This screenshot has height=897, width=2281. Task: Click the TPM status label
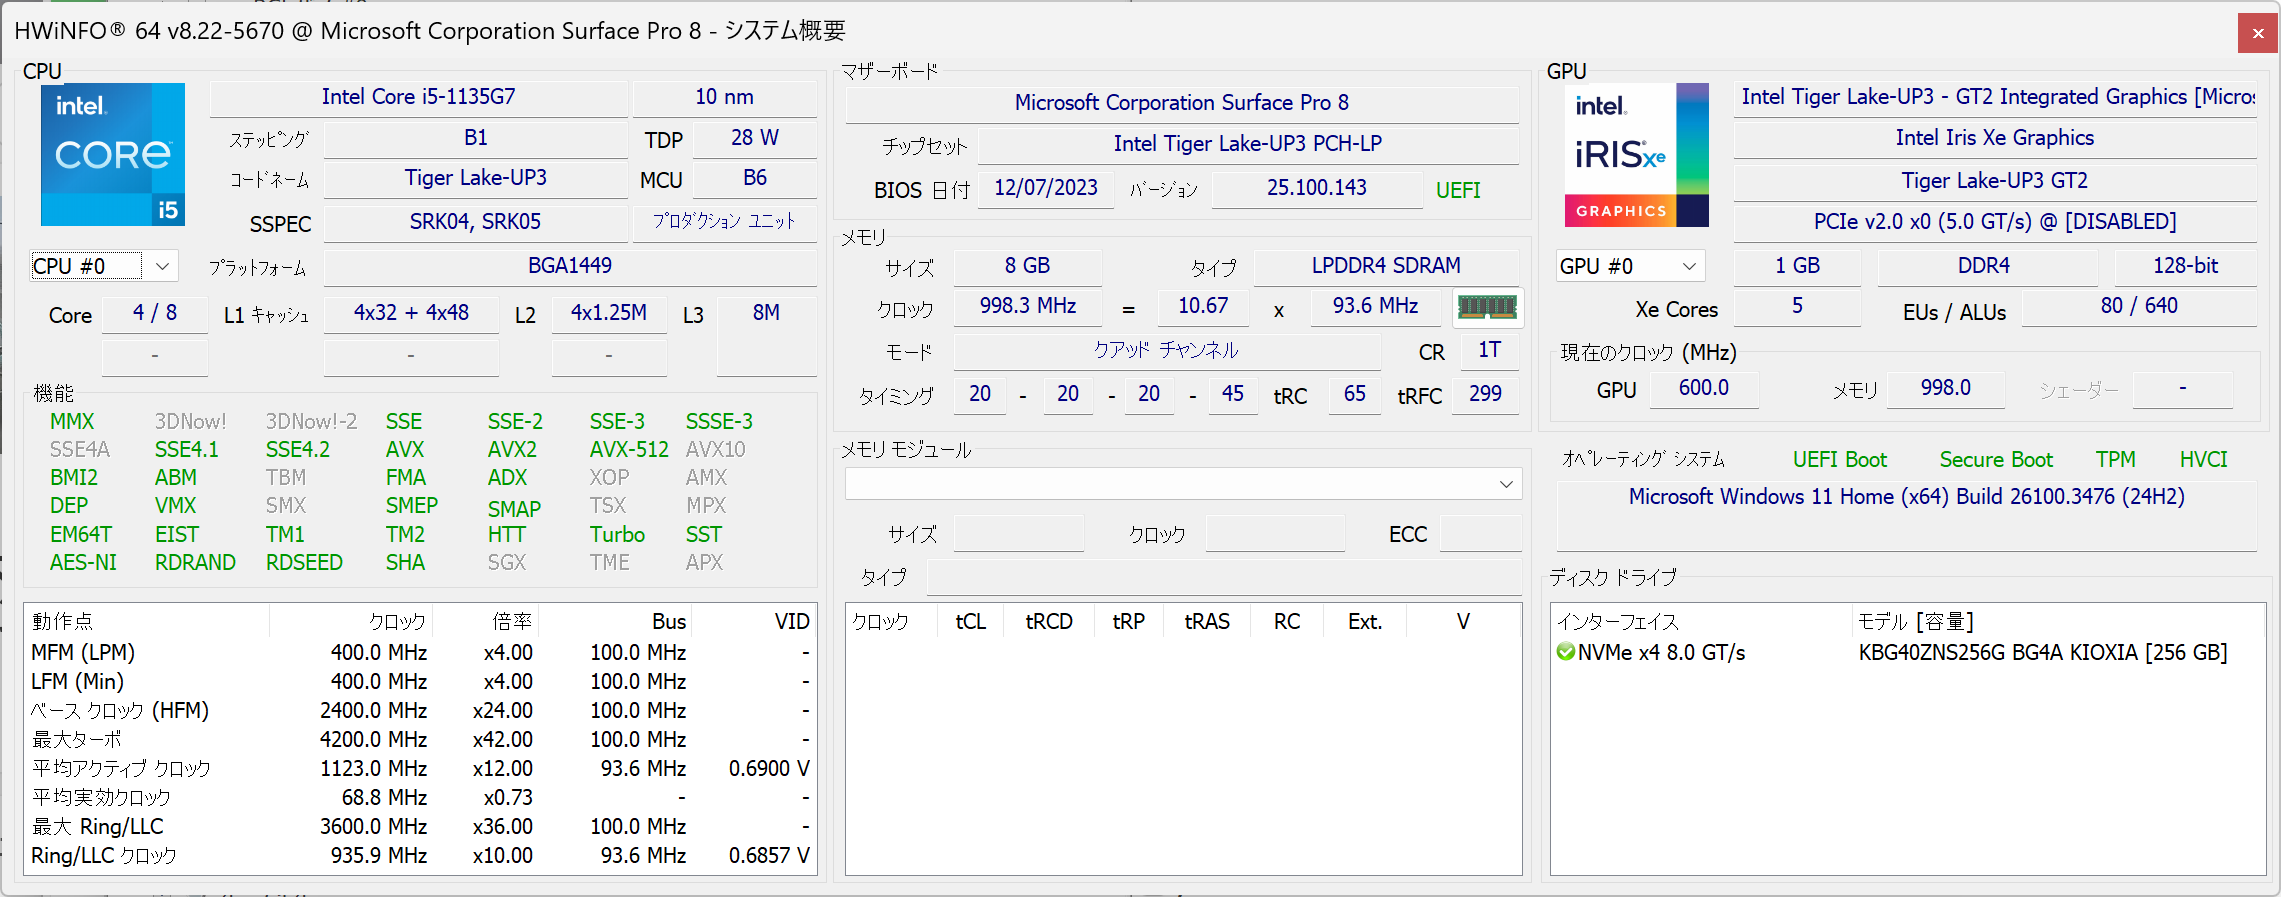pyautogui.click(x=2115, y=460)
